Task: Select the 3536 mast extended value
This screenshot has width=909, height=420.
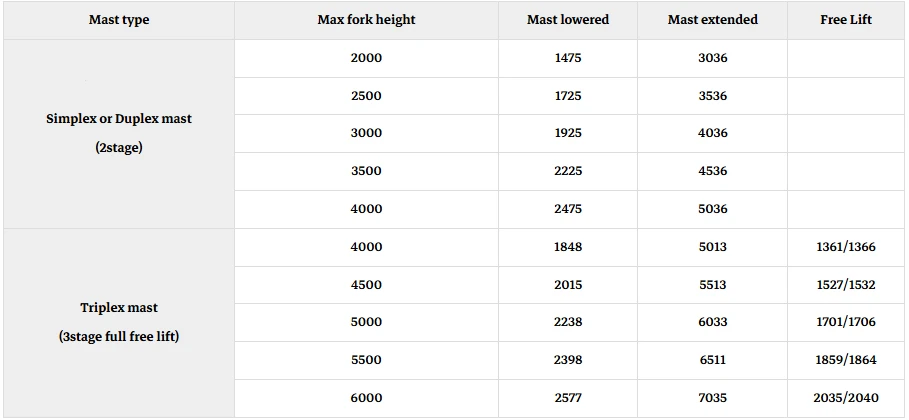Action: click(x=712, y=96)
